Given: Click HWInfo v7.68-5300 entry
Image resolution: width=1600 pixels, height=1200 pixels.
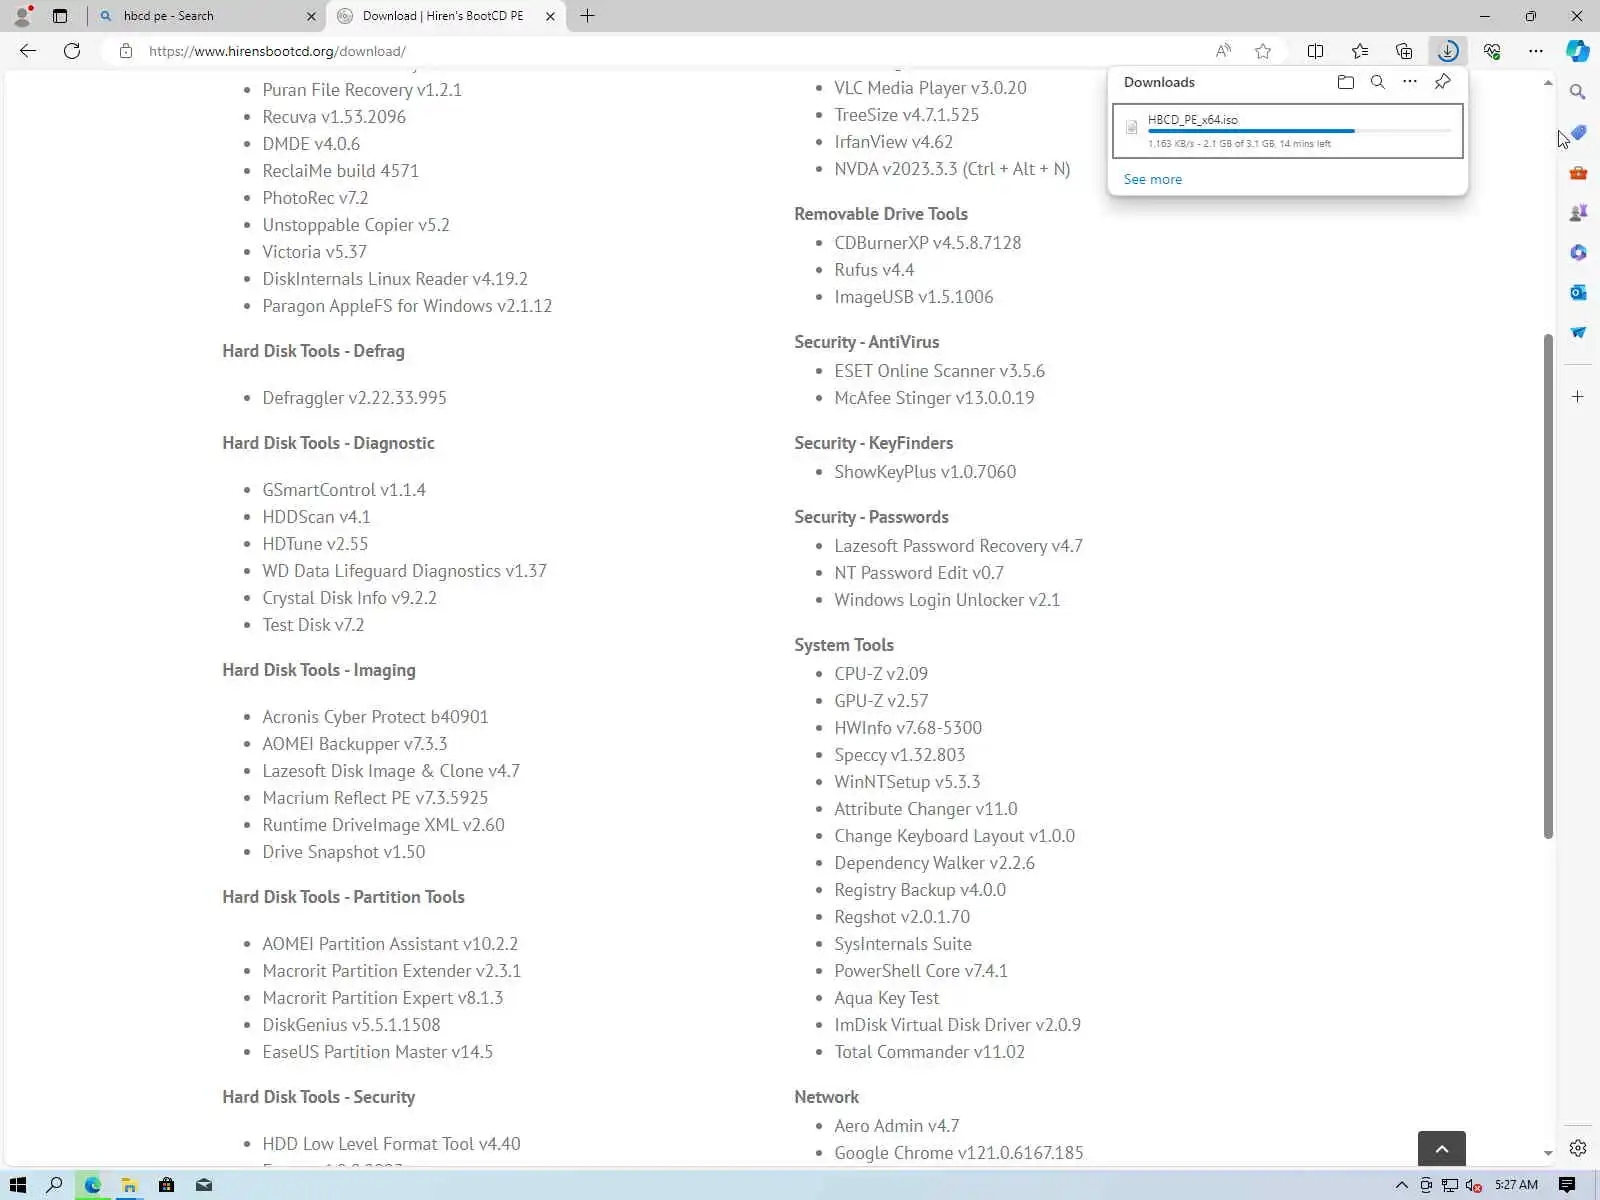Looking at the screenshot, I should (x=908, y=728).
